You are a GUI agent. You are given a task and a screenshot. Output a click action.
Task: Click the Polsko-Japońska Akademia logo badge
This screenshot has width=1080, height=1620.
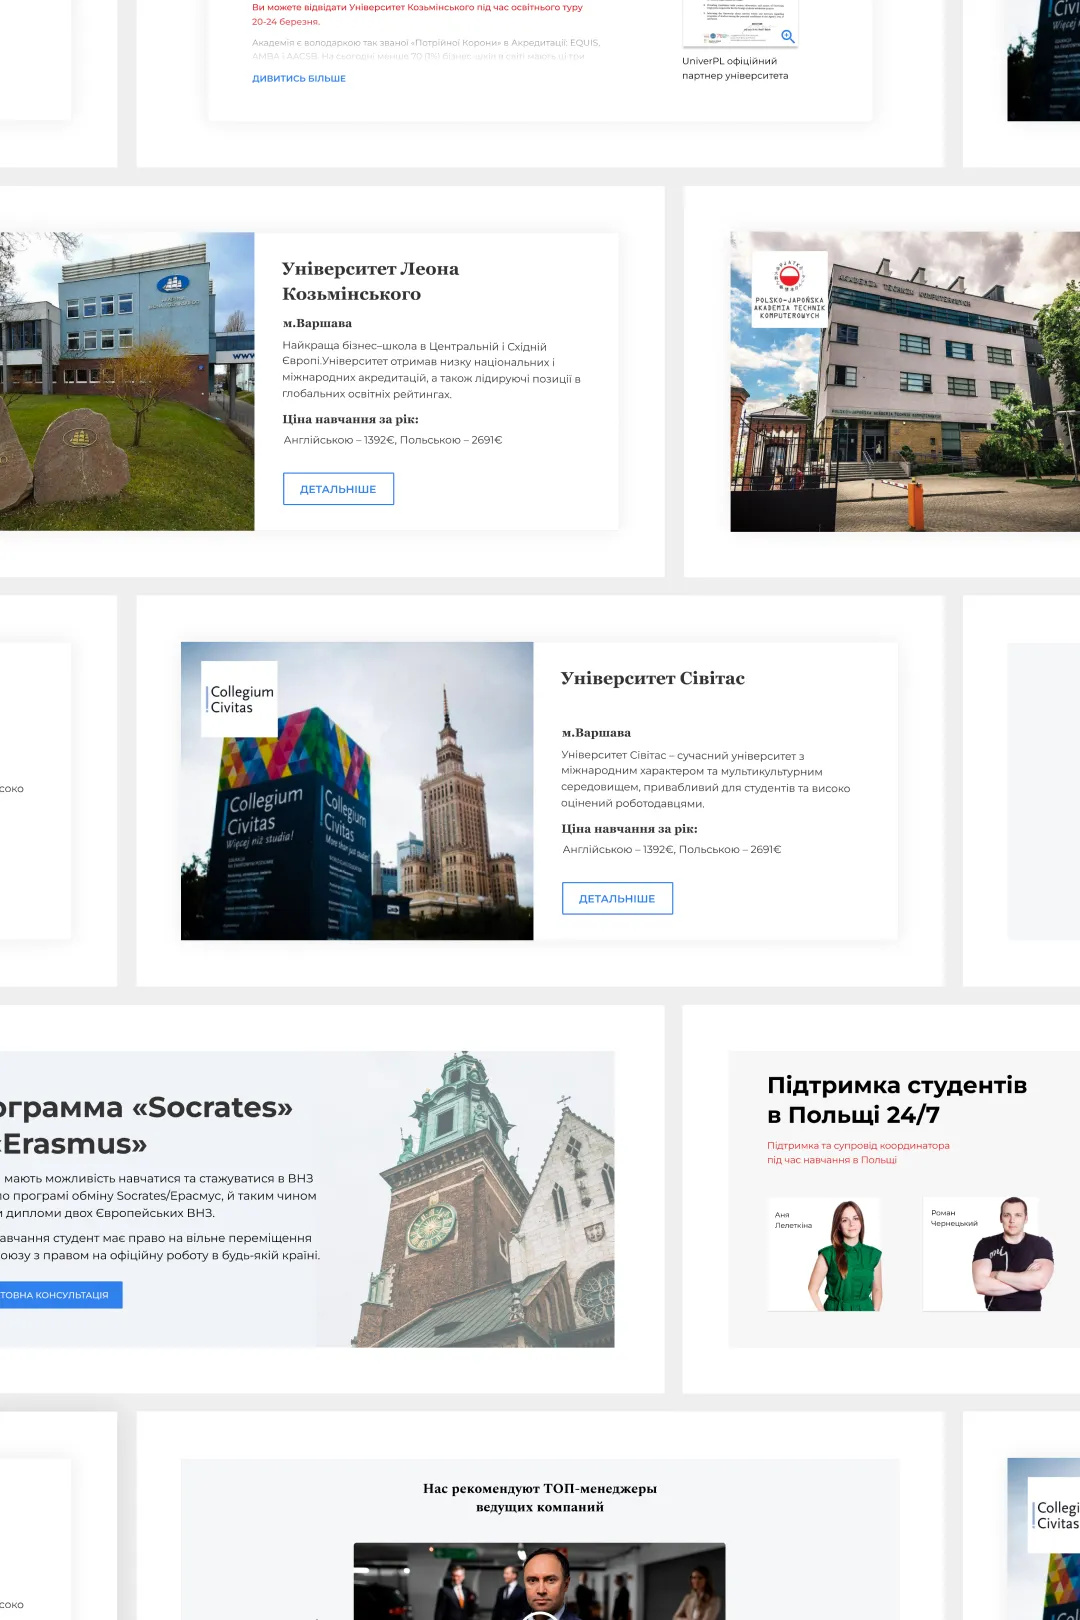pyautogui.click(x=789, y=289)
